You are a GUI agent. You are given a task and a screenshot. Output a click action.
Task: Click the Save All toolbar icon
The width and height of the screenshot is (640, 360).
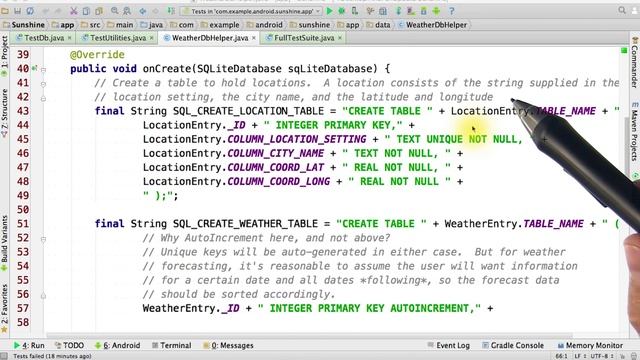click(x=18, y=11)
